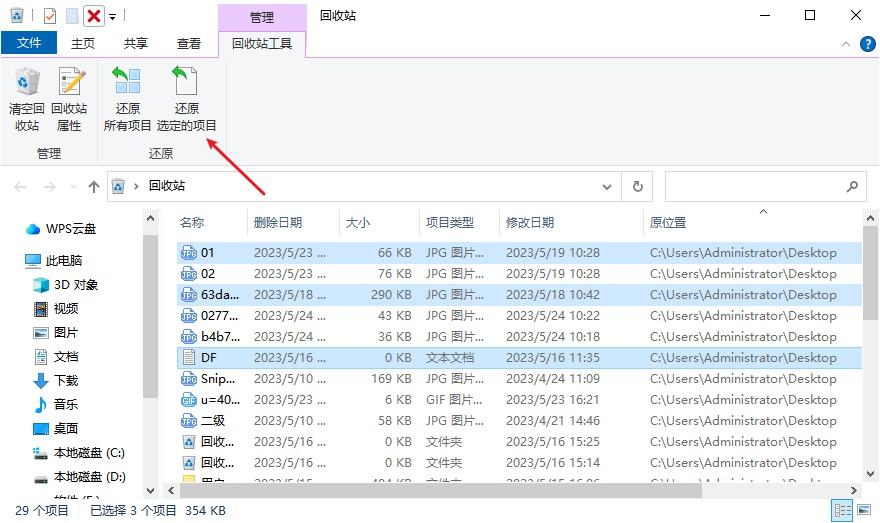Go forward with the forward arrow

tap(49, 186)
